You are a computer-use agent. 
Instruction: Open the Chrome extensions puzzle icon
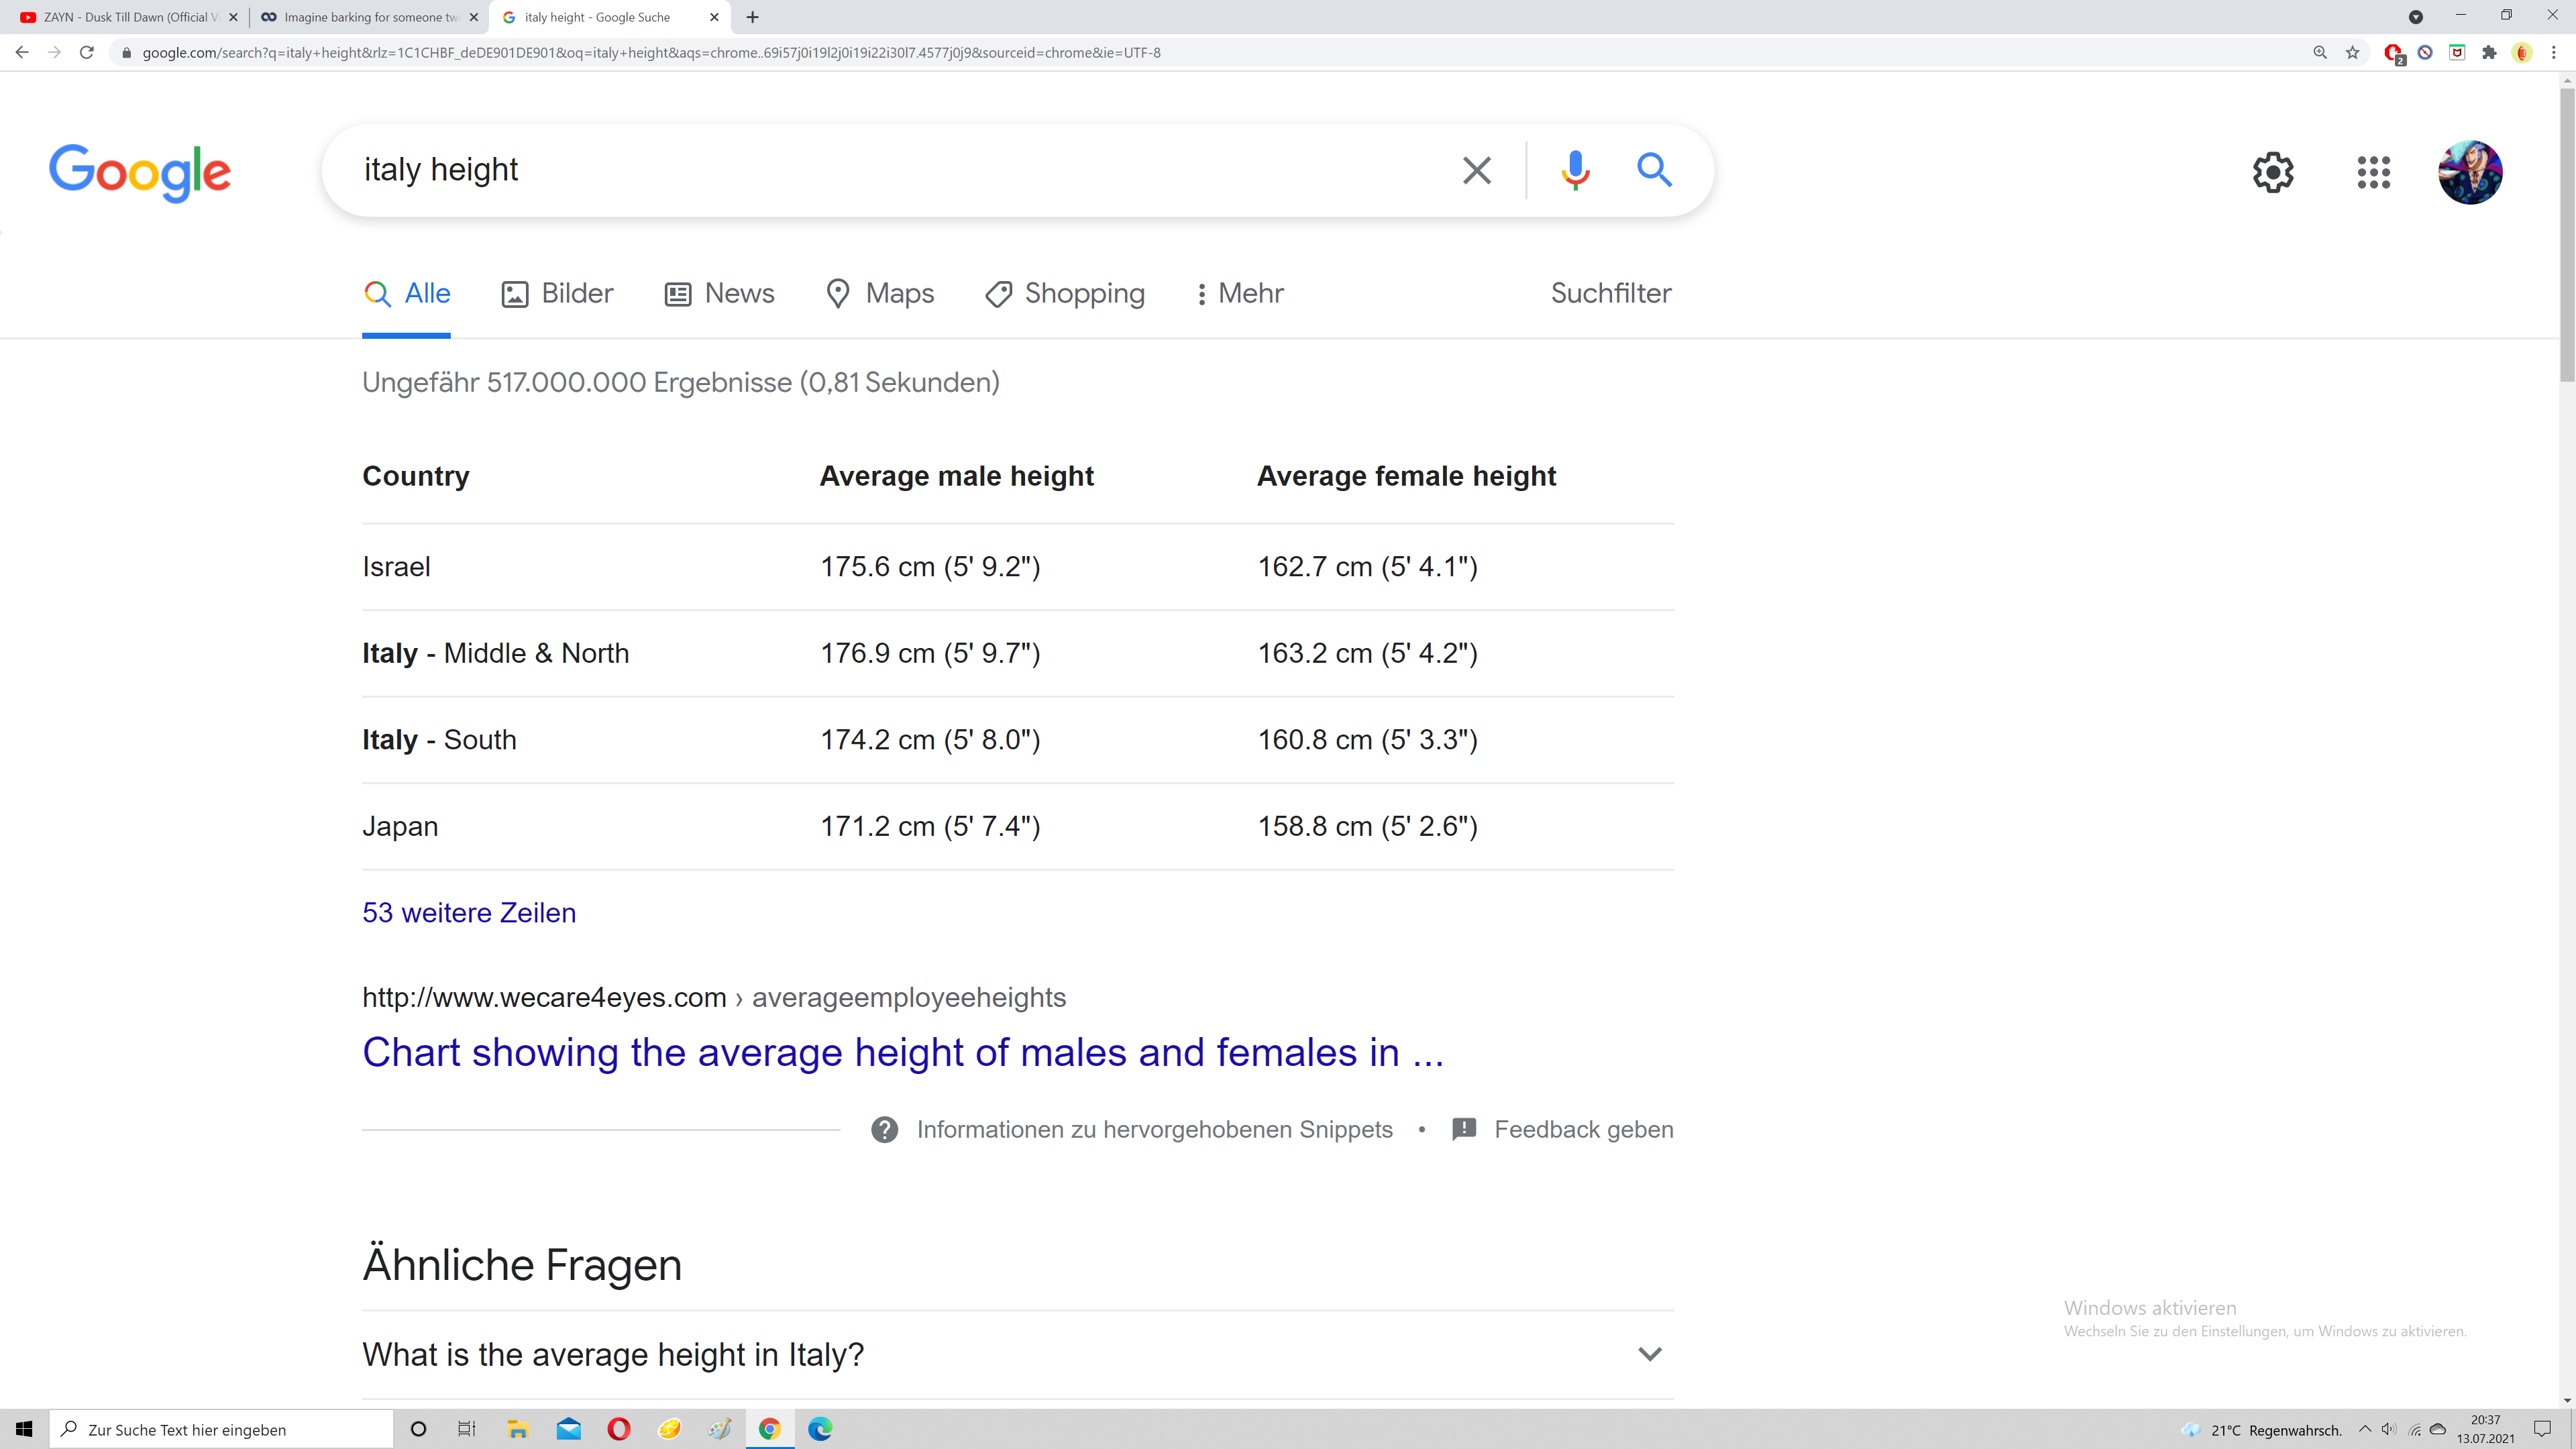click(x=2490, y=53)
